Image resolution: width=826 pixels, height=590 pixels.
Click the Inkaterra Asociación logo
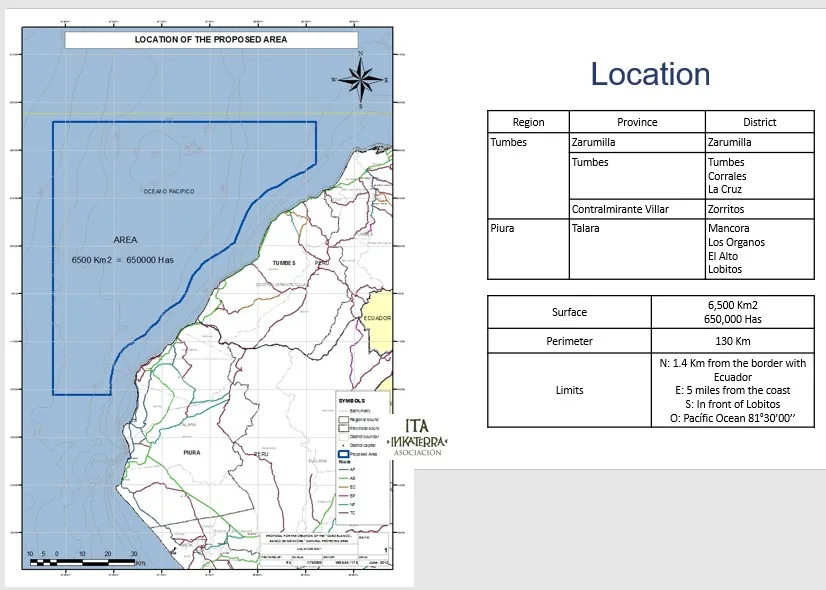417,437
